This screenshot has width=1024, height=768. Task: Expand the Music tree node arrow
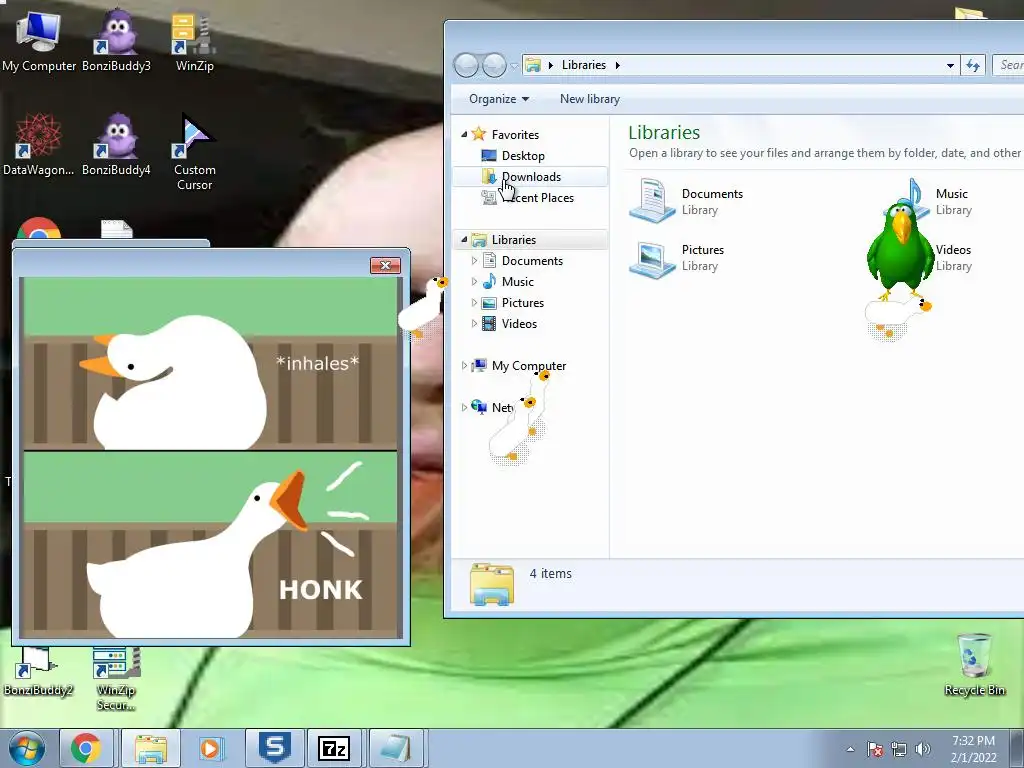(x=474, y=281)
